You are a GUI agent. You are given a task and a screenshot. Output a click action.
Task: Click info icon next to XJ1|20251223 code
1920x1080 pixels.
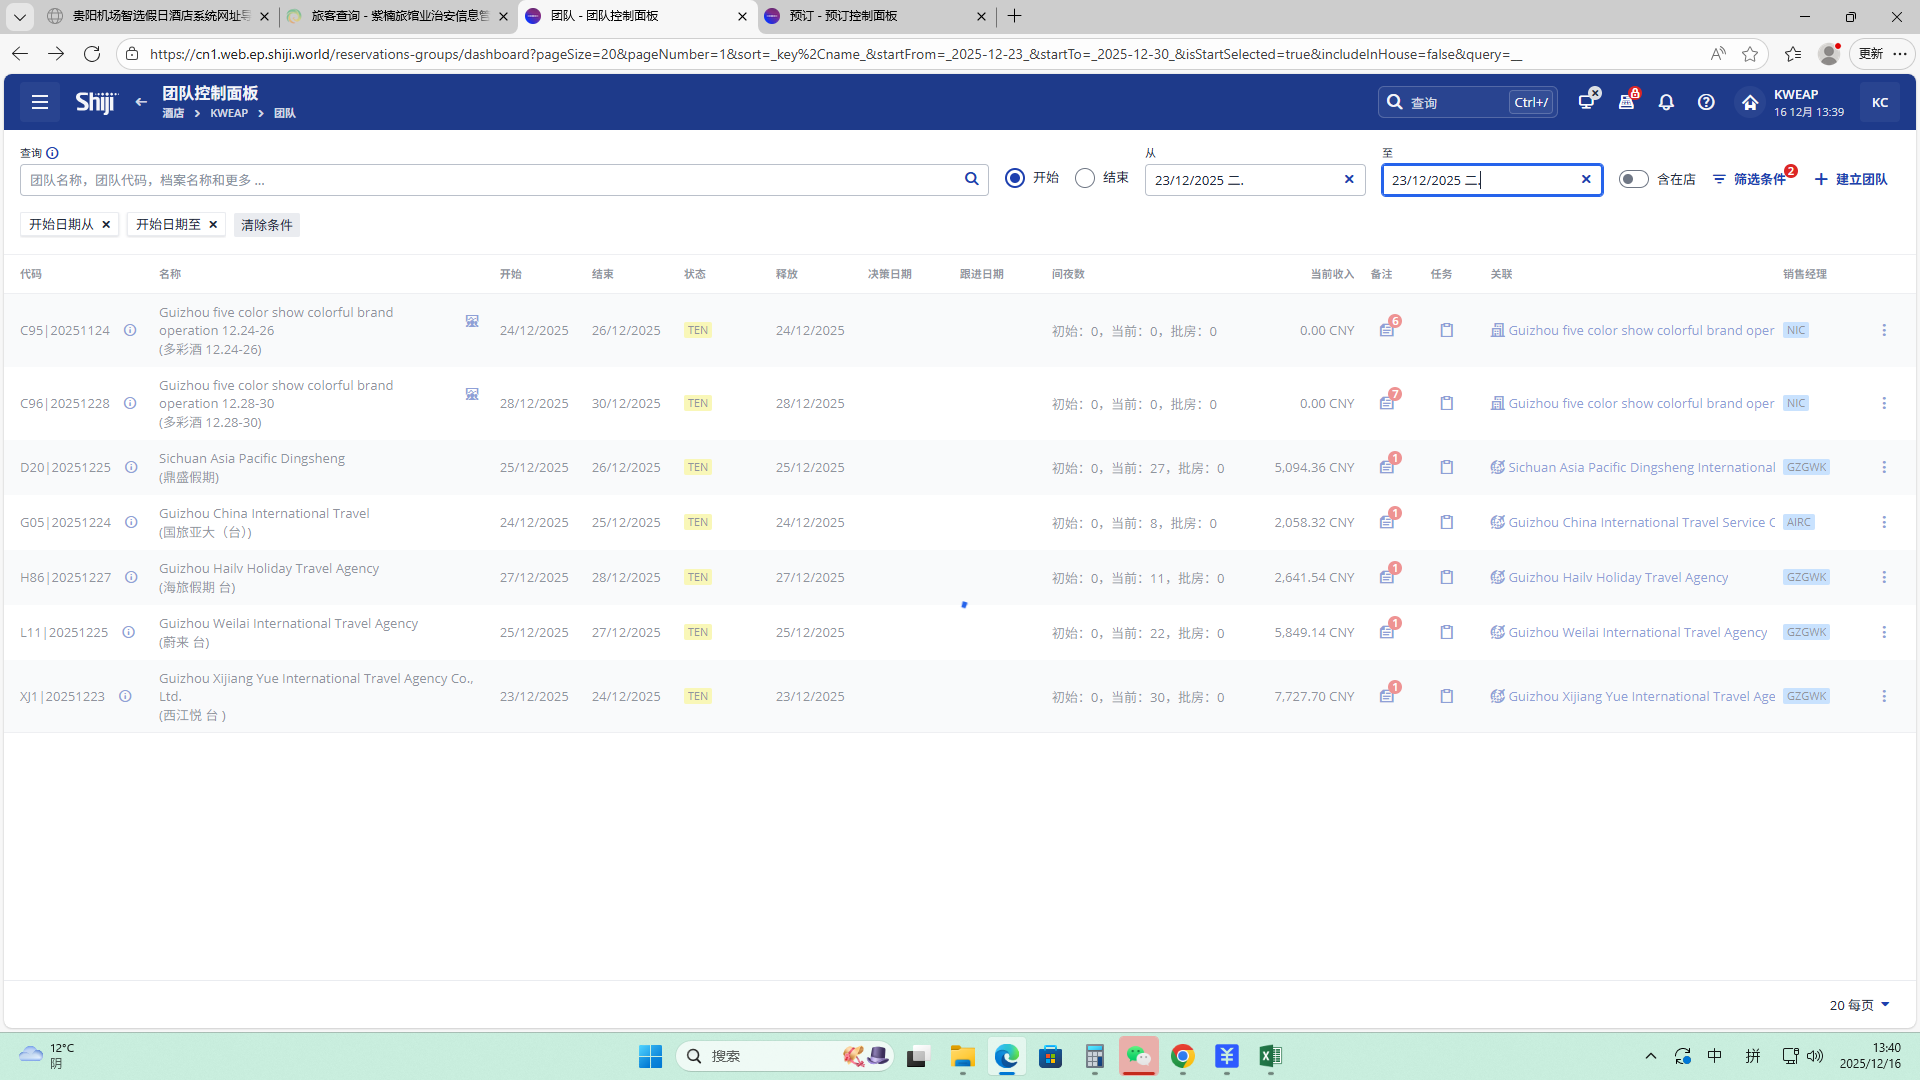pos(125,696)
